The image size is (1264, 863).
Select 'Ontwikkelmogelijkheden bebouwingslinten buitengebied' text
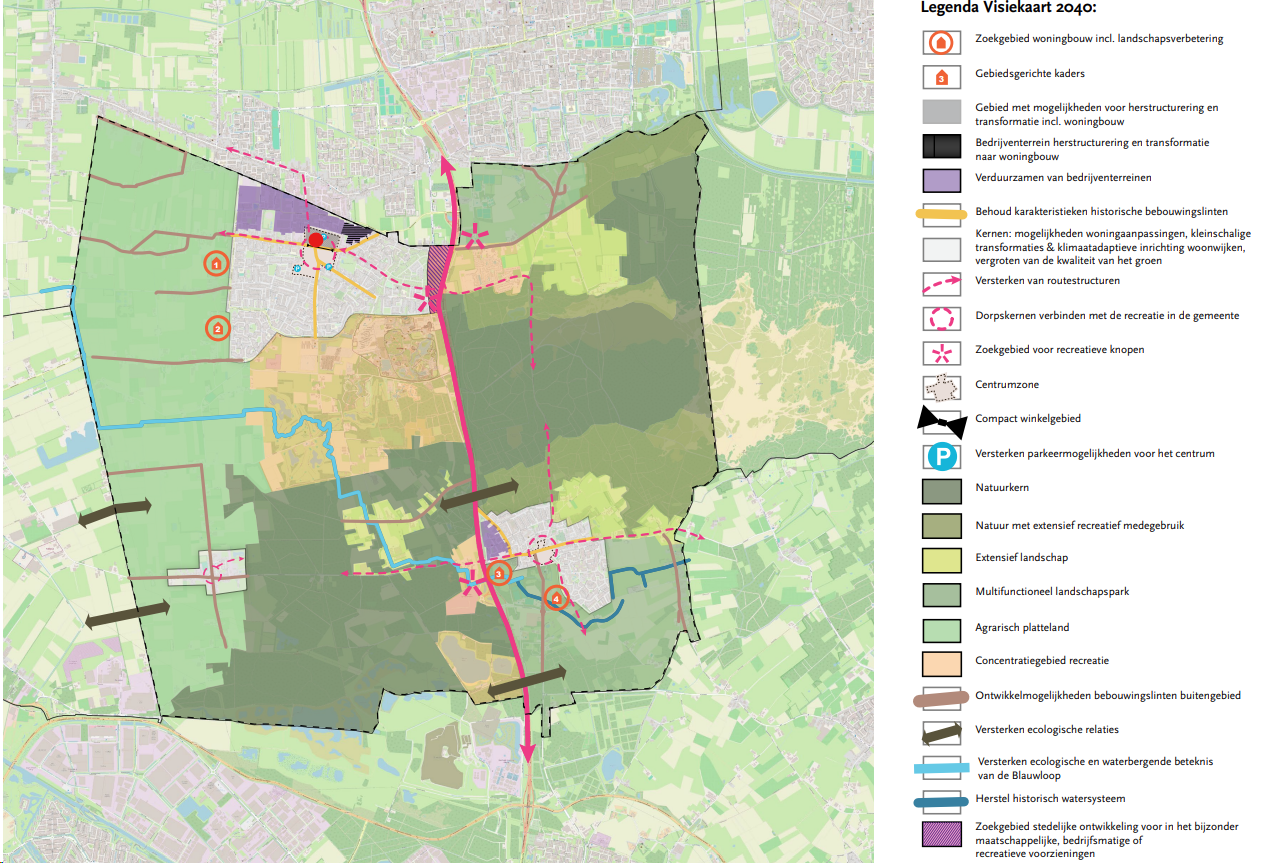coord(1108,696)
